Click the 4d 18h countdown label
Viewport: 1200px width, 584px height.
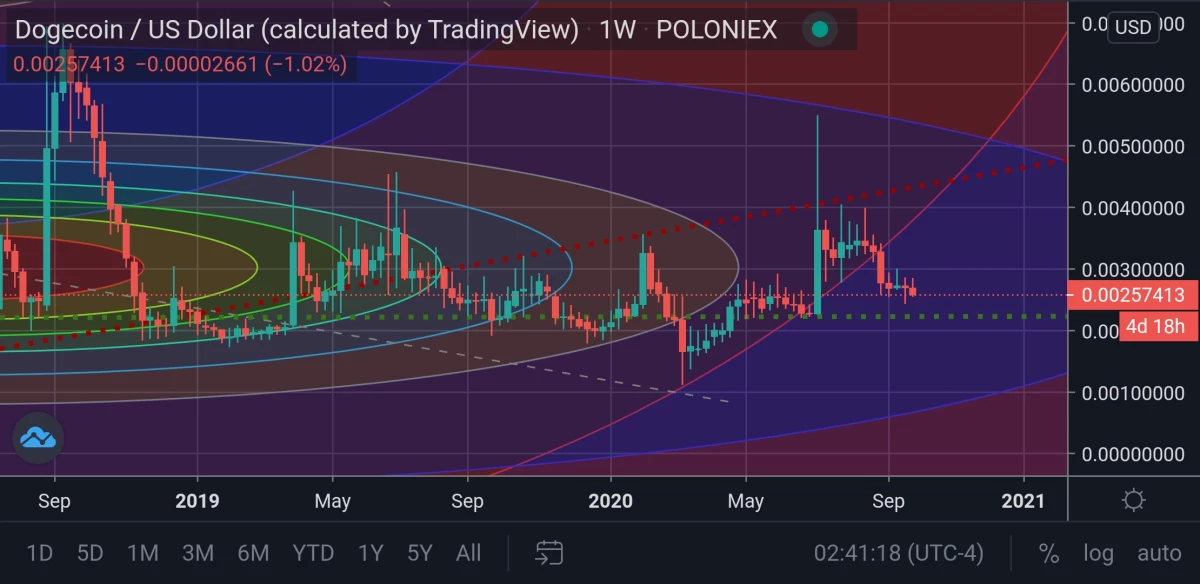point(1158,326)
